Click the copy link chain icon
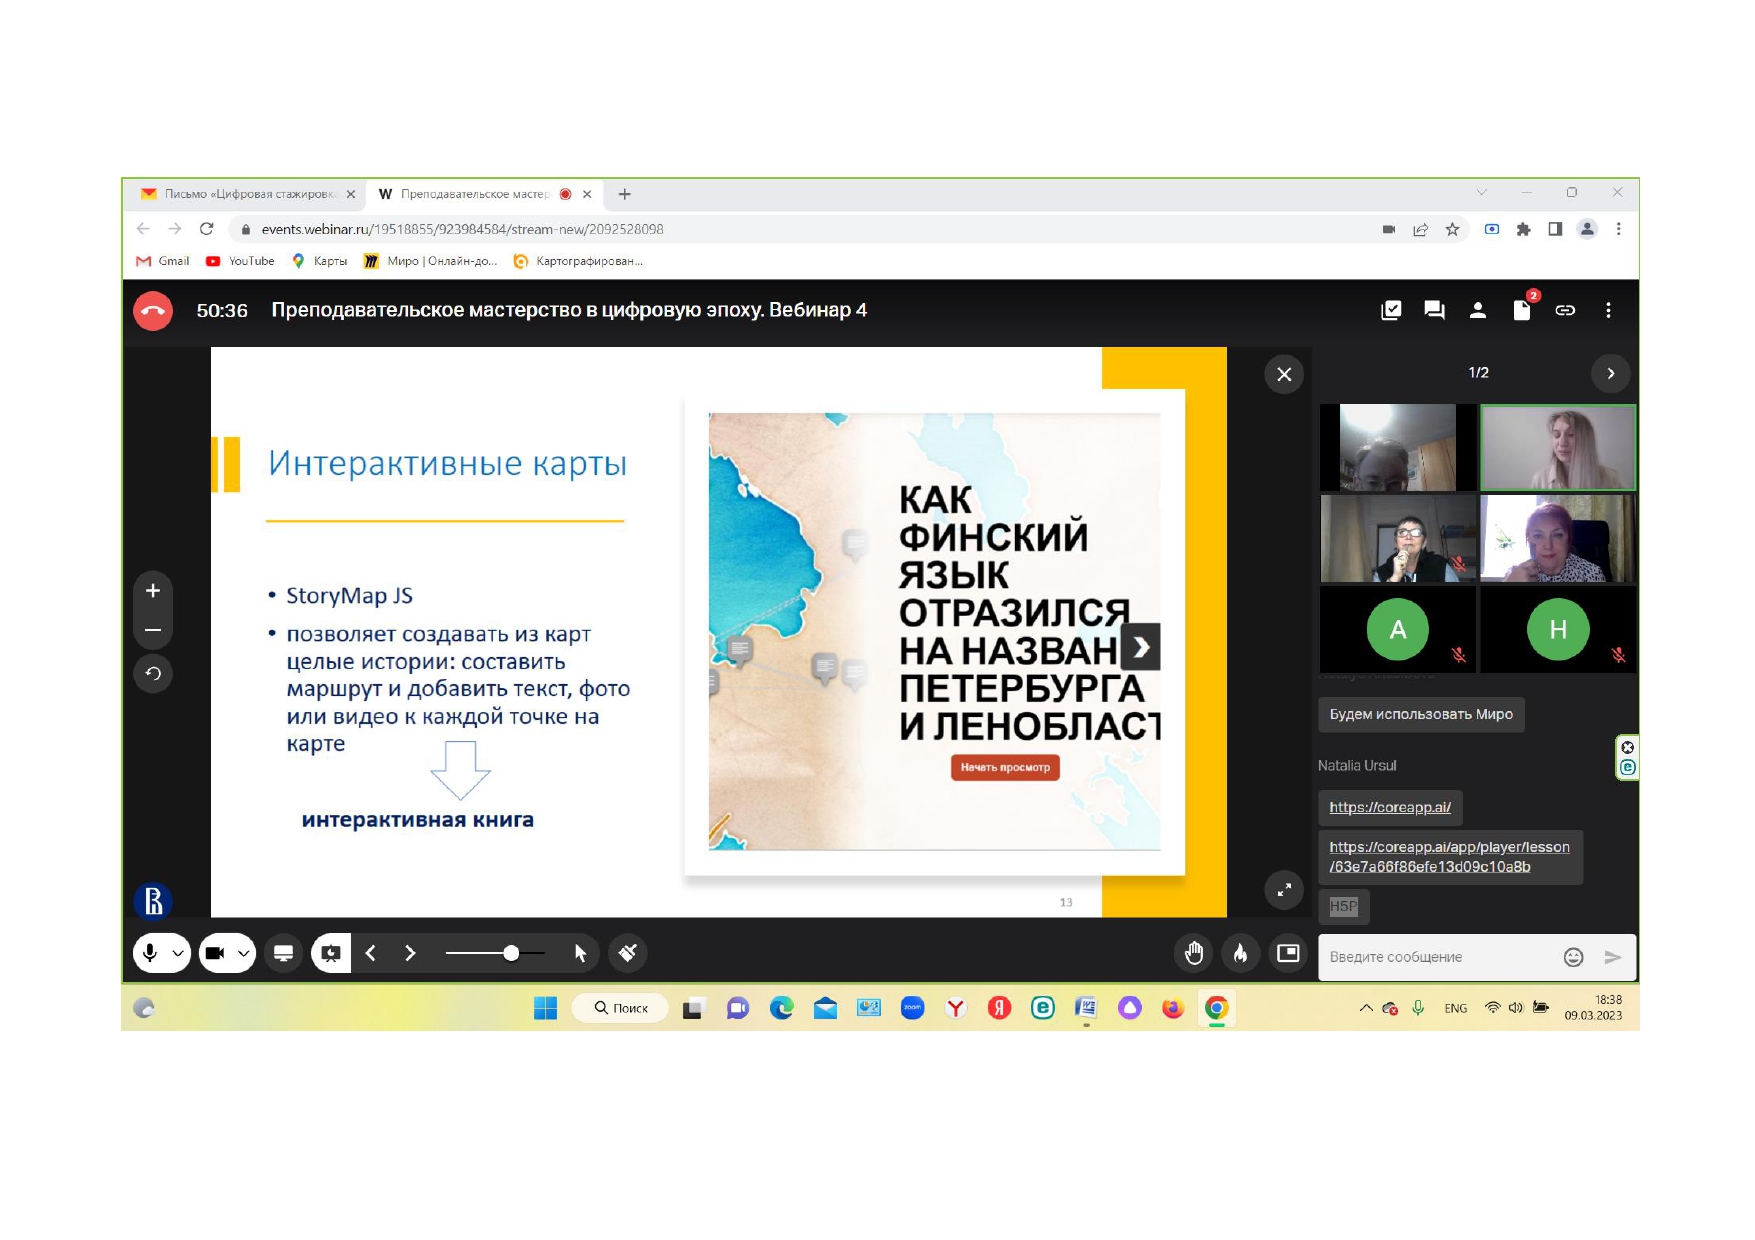The image size is (1755, 1240). coord(1565,310)
